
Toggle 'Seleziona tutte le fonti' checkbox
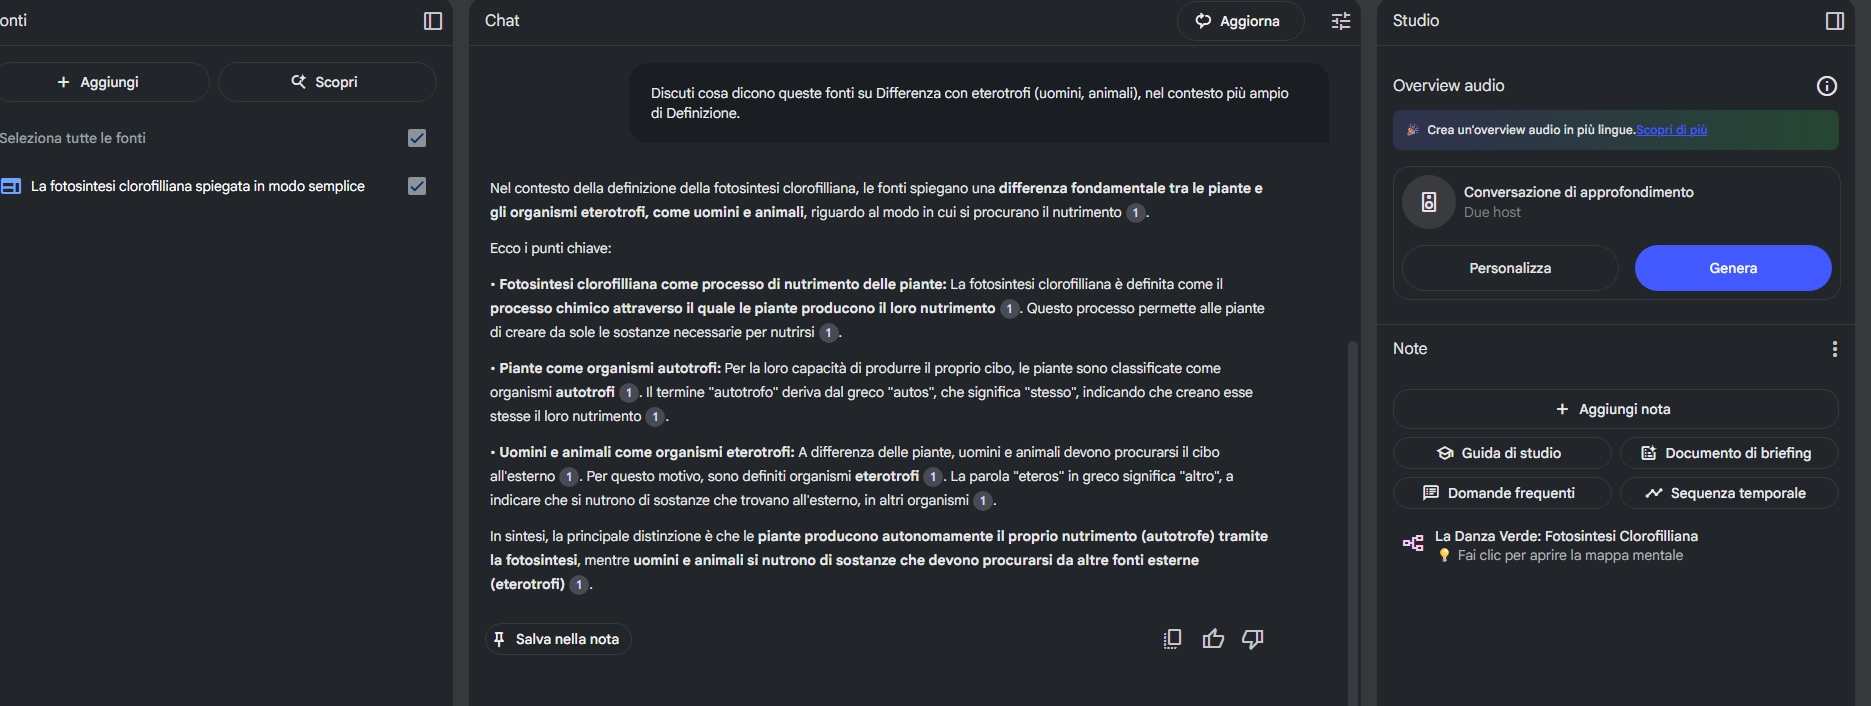coord(417,138)
